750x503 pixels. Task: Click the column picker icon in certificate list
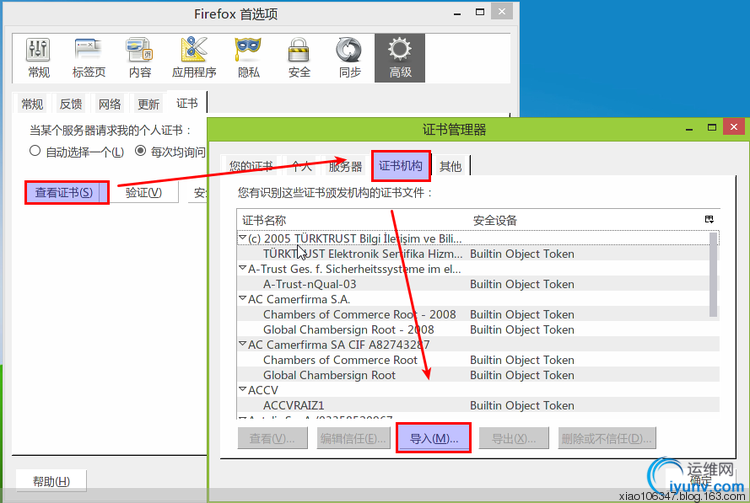coord(709,219)
